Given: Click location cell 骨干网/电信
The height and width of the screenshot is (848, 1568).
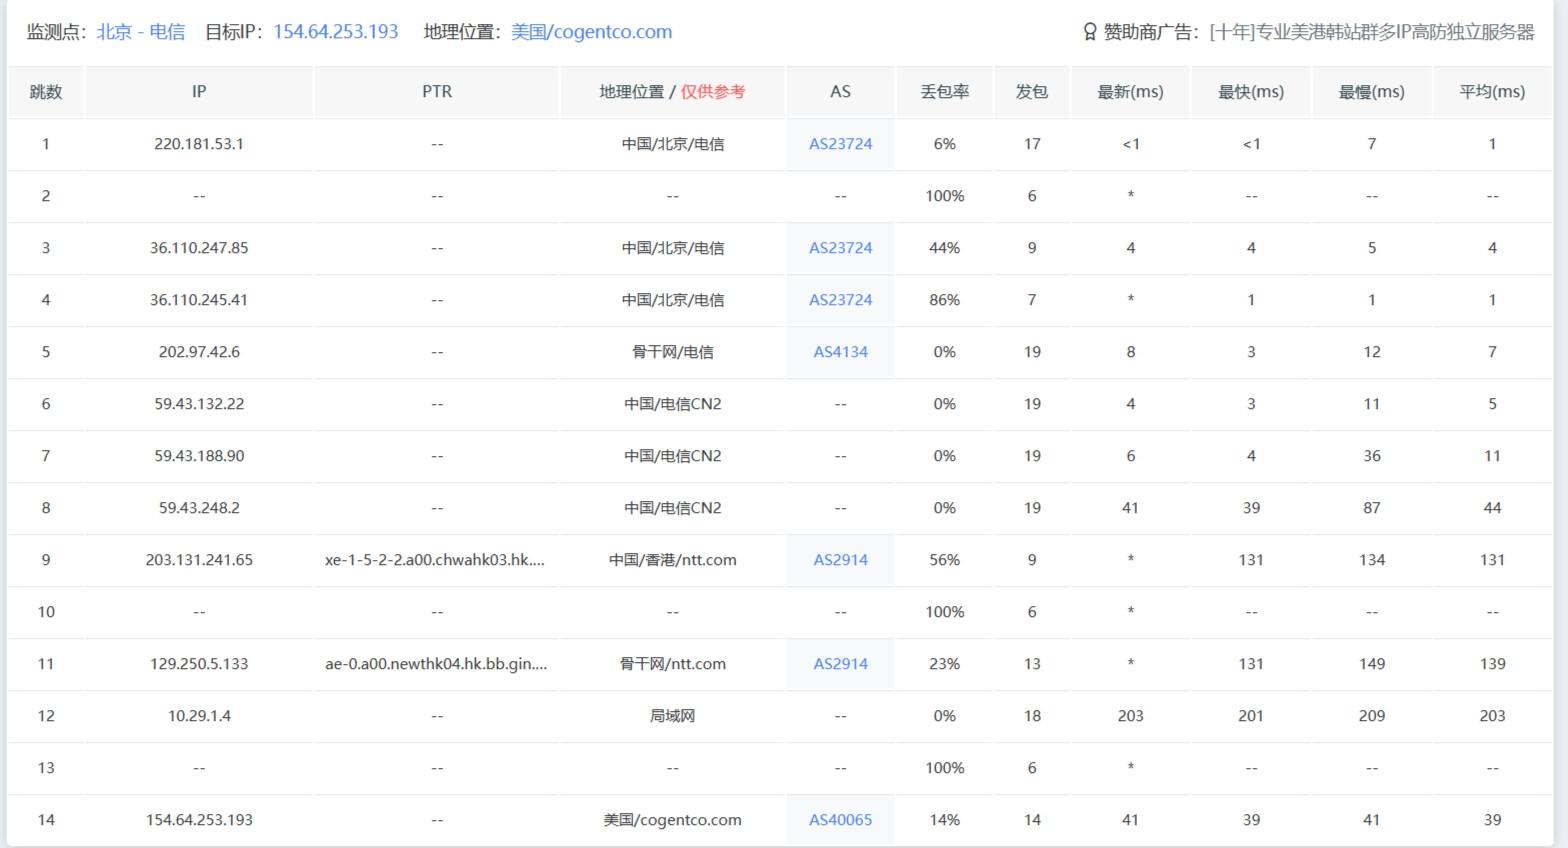Looking at the screenshot, I should (x=672, y=352).
